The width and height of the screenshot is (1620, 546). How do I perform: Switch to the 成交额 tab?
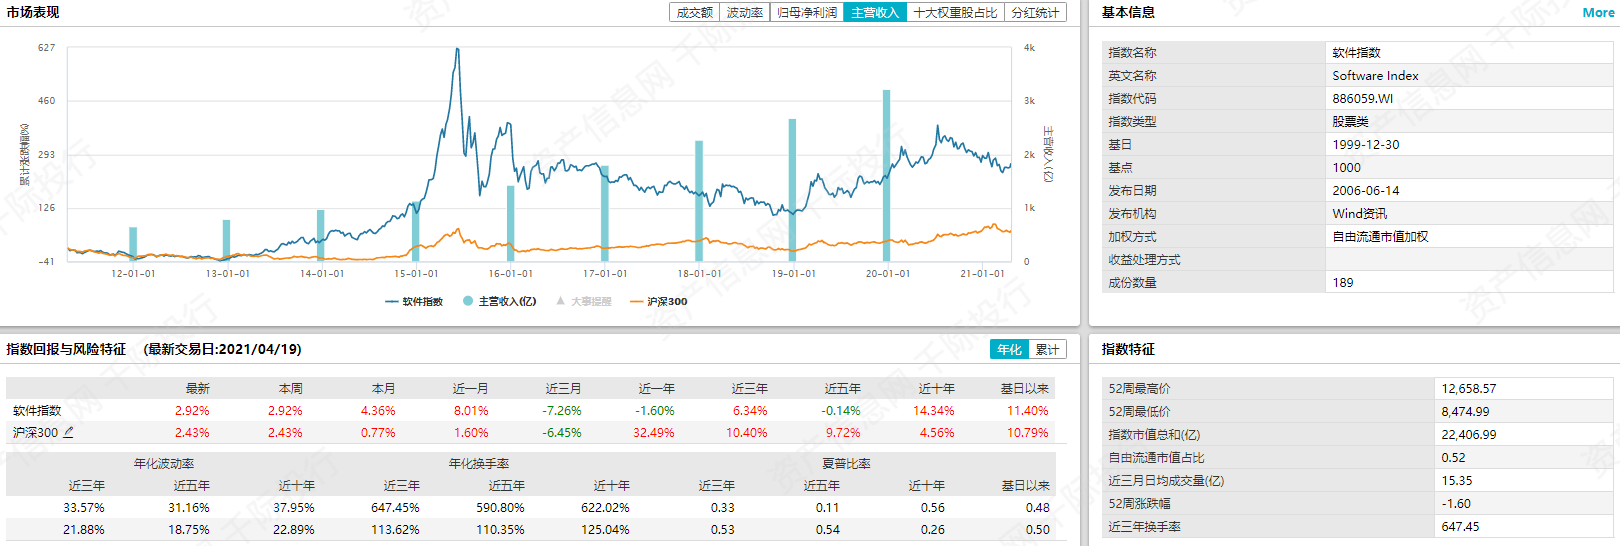click(x=694, y=13)
